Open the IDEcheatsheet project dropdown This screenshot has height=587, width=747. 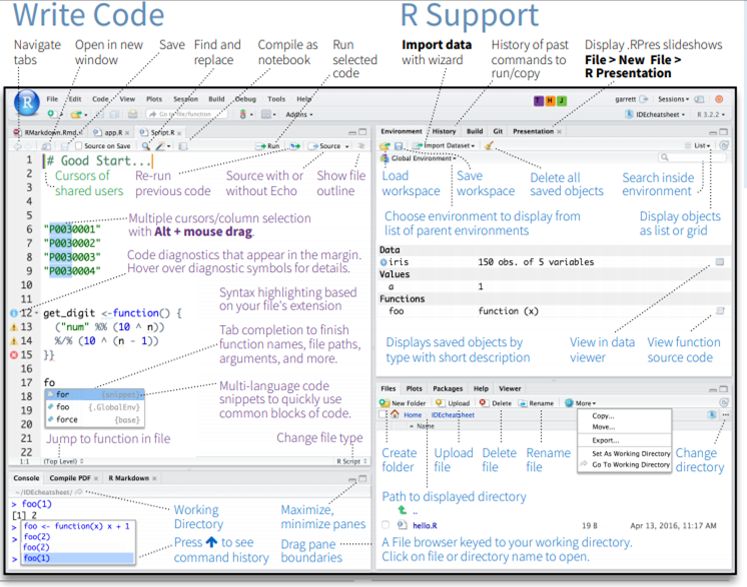[656, 114]
